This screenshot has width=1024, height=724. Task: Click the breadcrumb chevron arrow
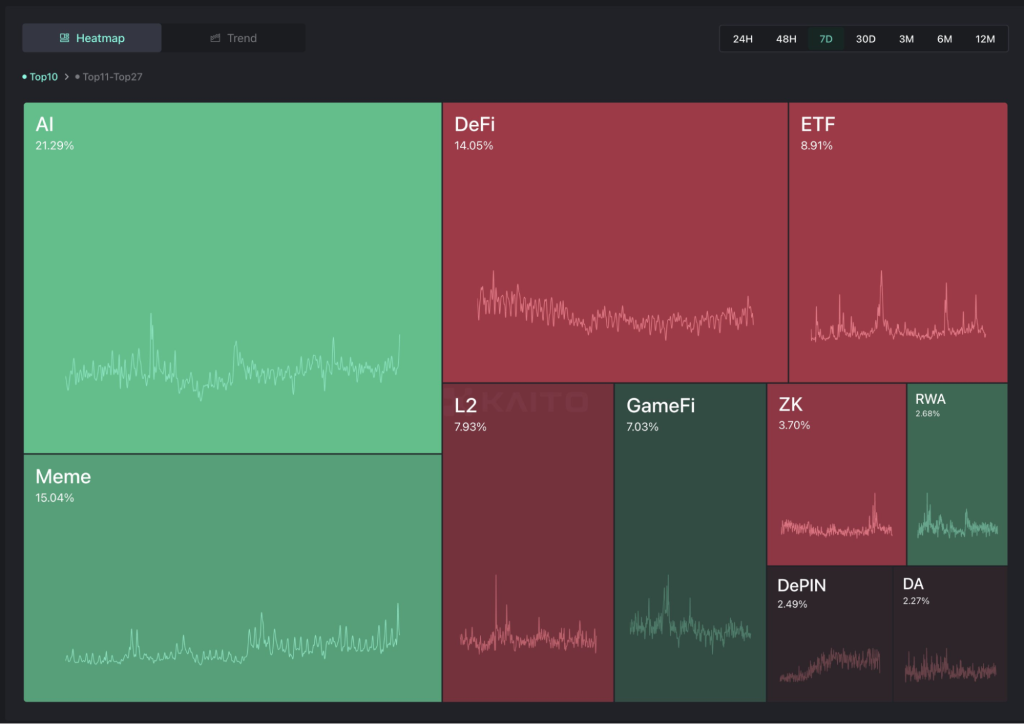coord(66,76)
